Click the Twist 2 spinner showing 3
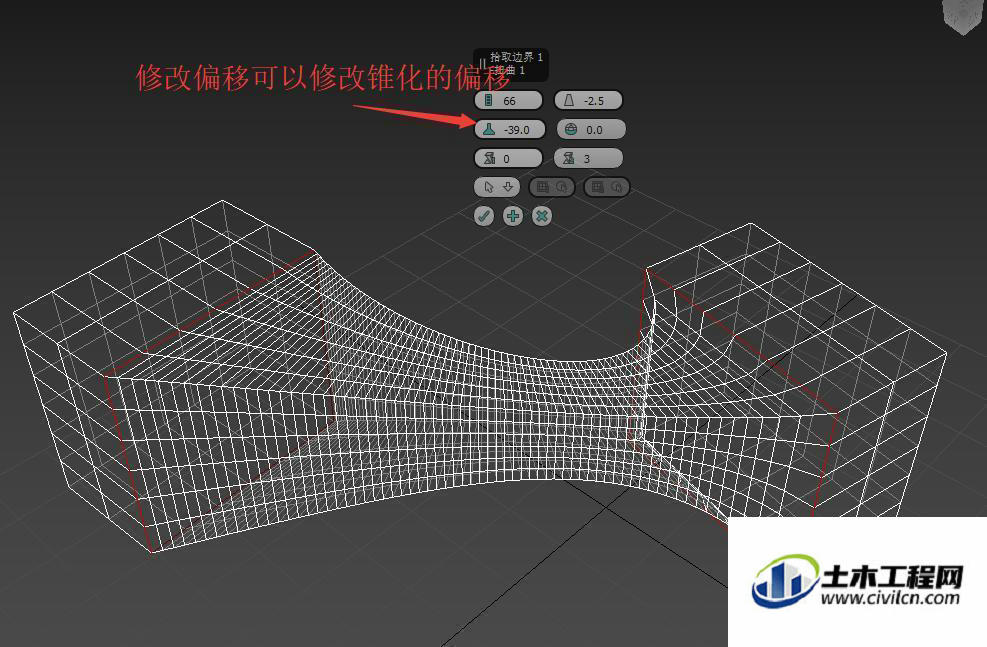 pos(589,158)
